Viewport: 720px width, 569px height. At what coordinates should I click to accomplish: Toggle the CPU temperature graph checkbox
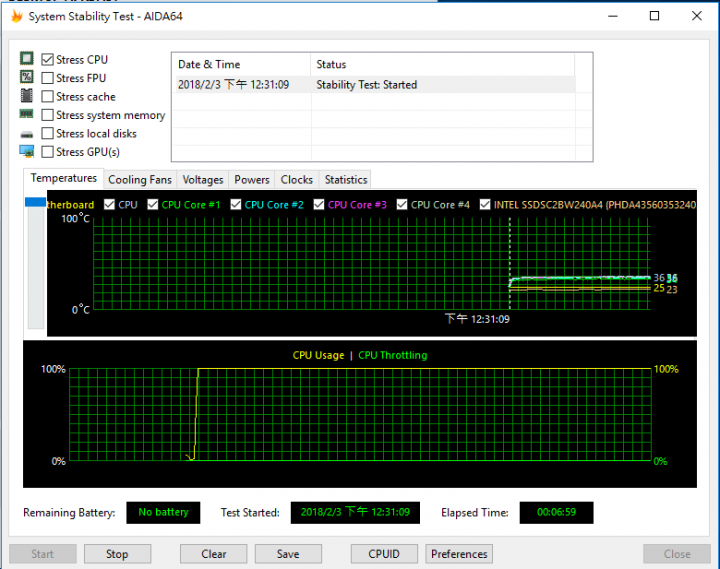point(109,204)
